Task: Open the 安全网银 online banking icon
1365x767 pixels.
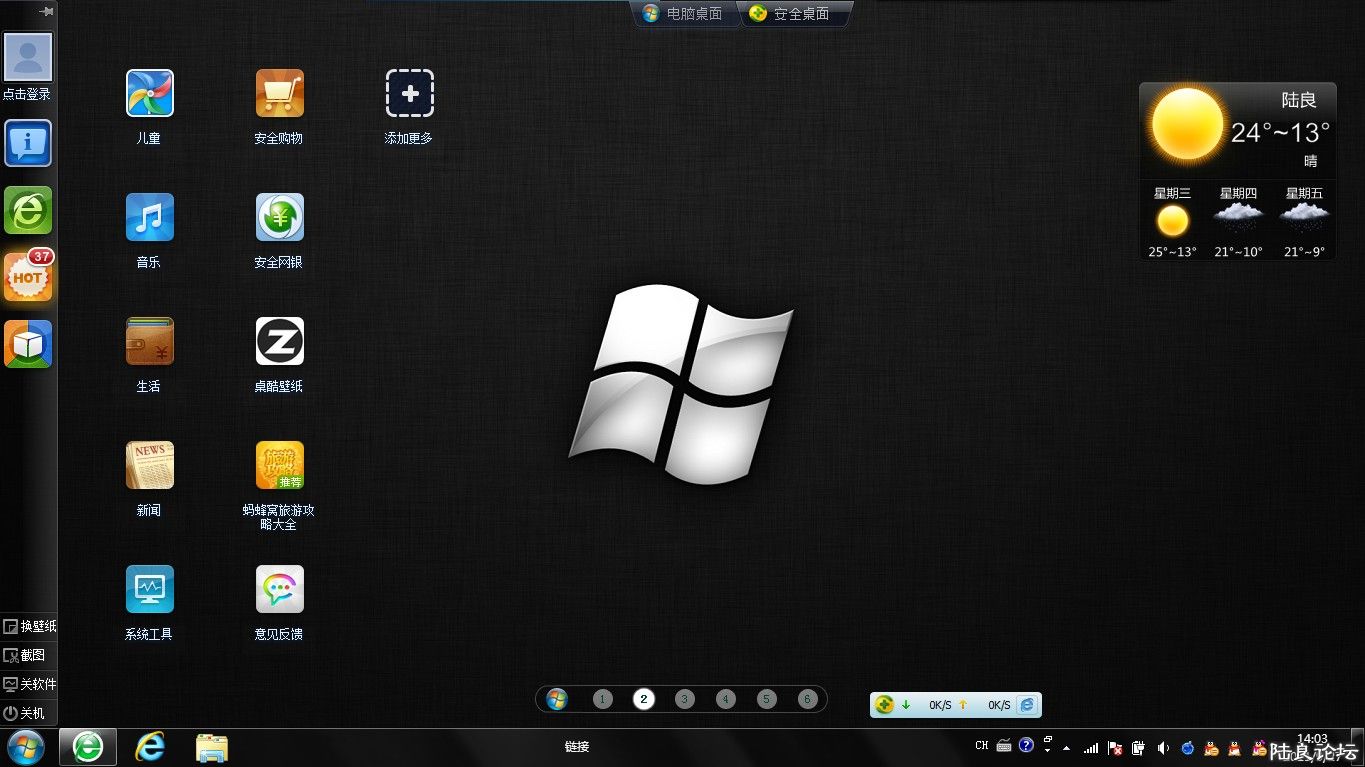Action: point(279,217)
